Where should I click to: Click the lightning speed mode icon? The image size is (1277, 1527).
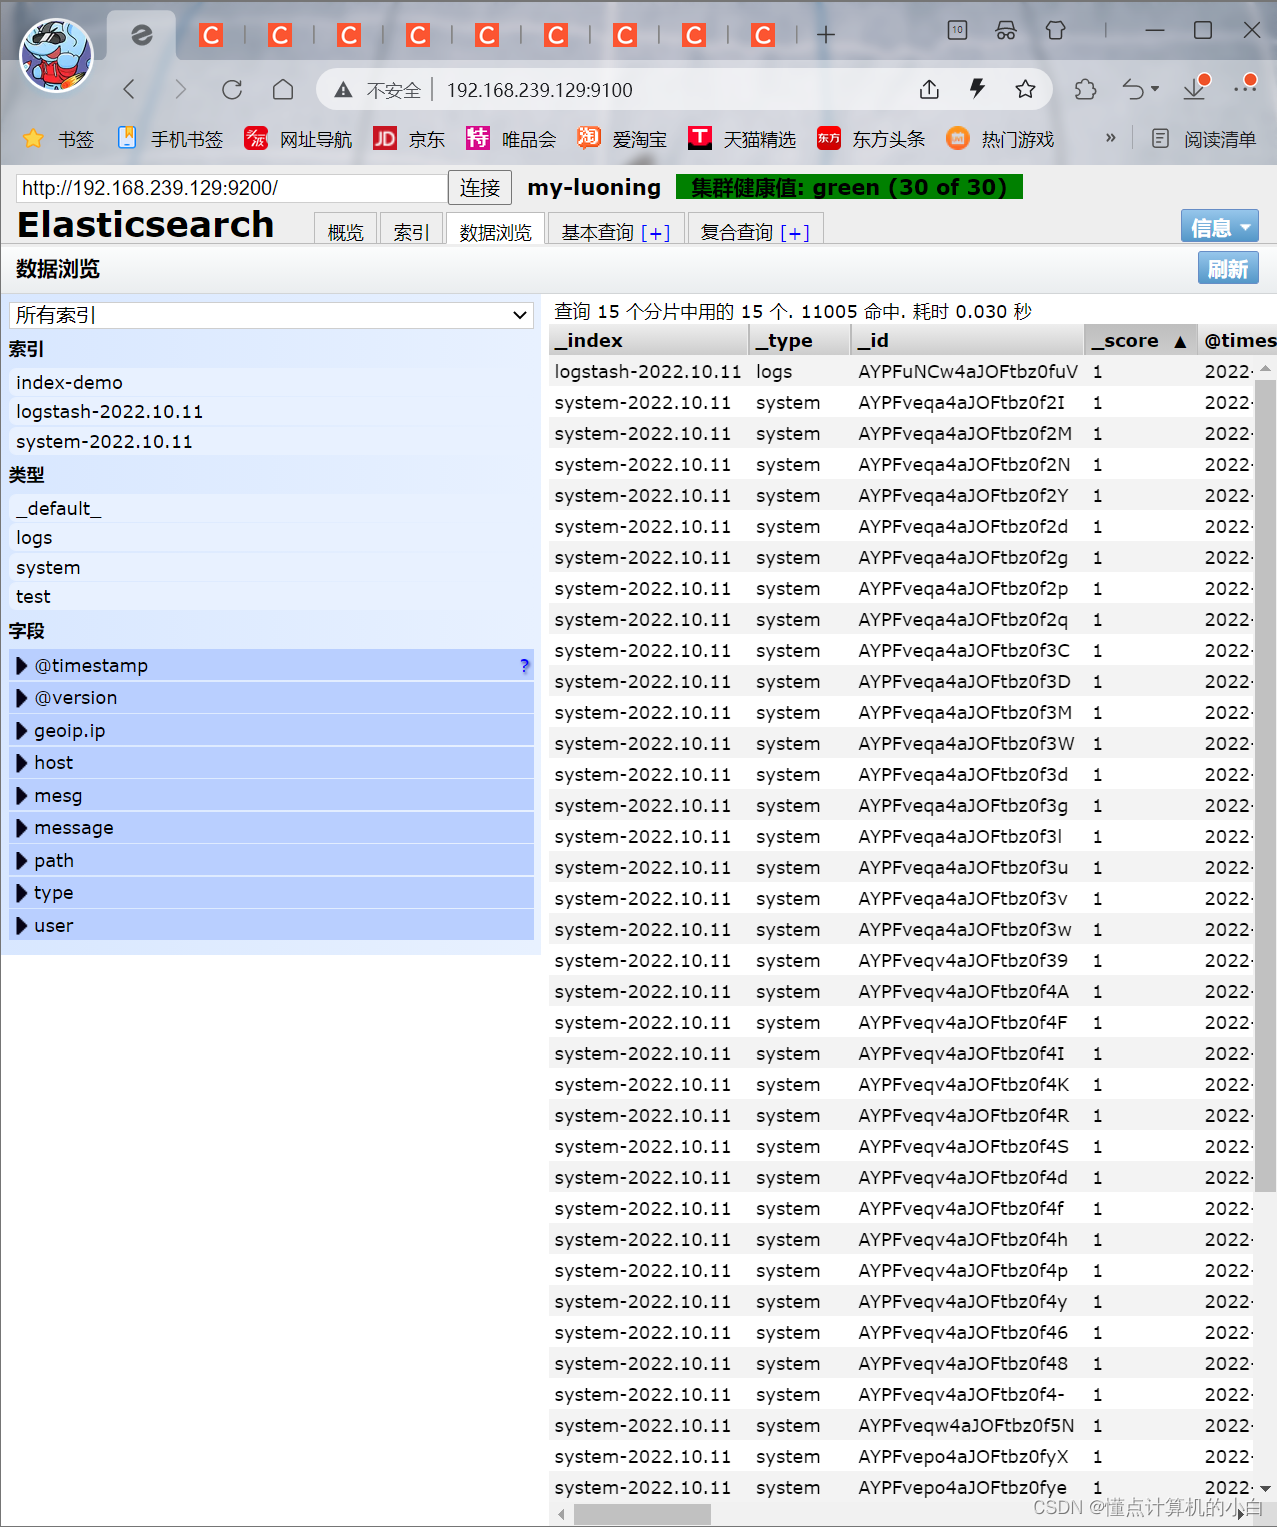tap(977, 89)
